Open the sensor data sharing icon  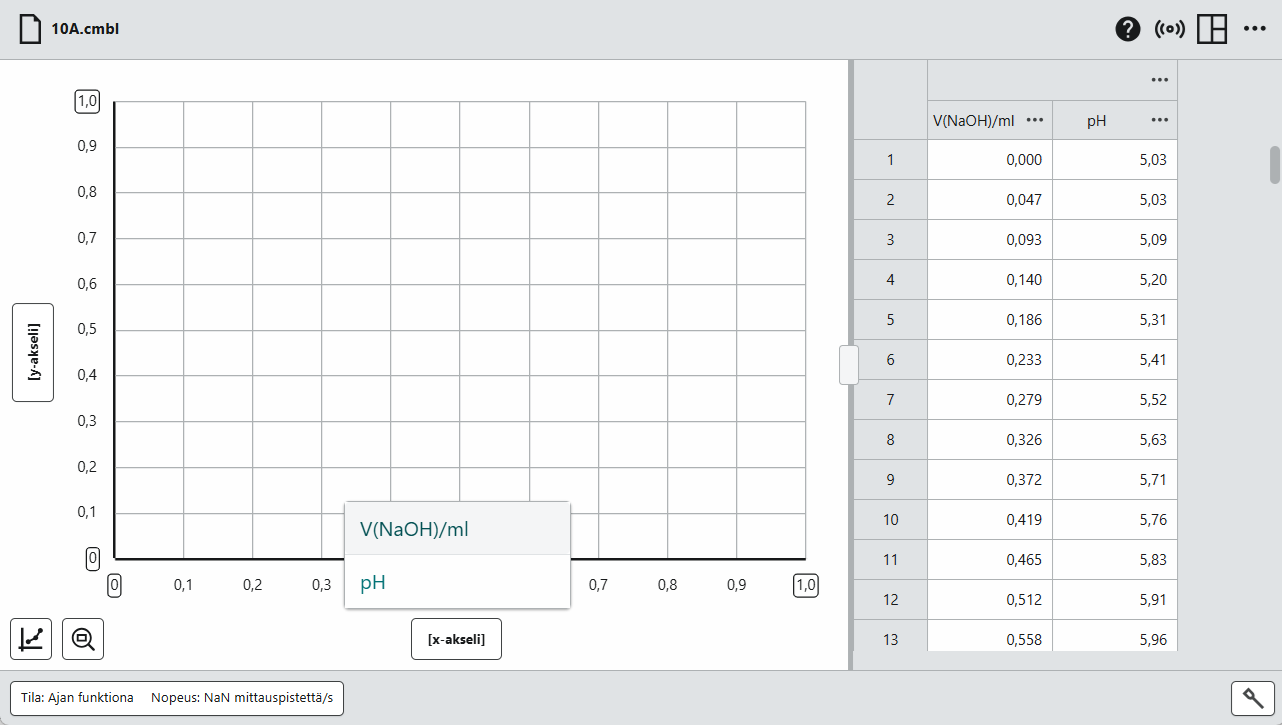click(x=1169, y=29)
